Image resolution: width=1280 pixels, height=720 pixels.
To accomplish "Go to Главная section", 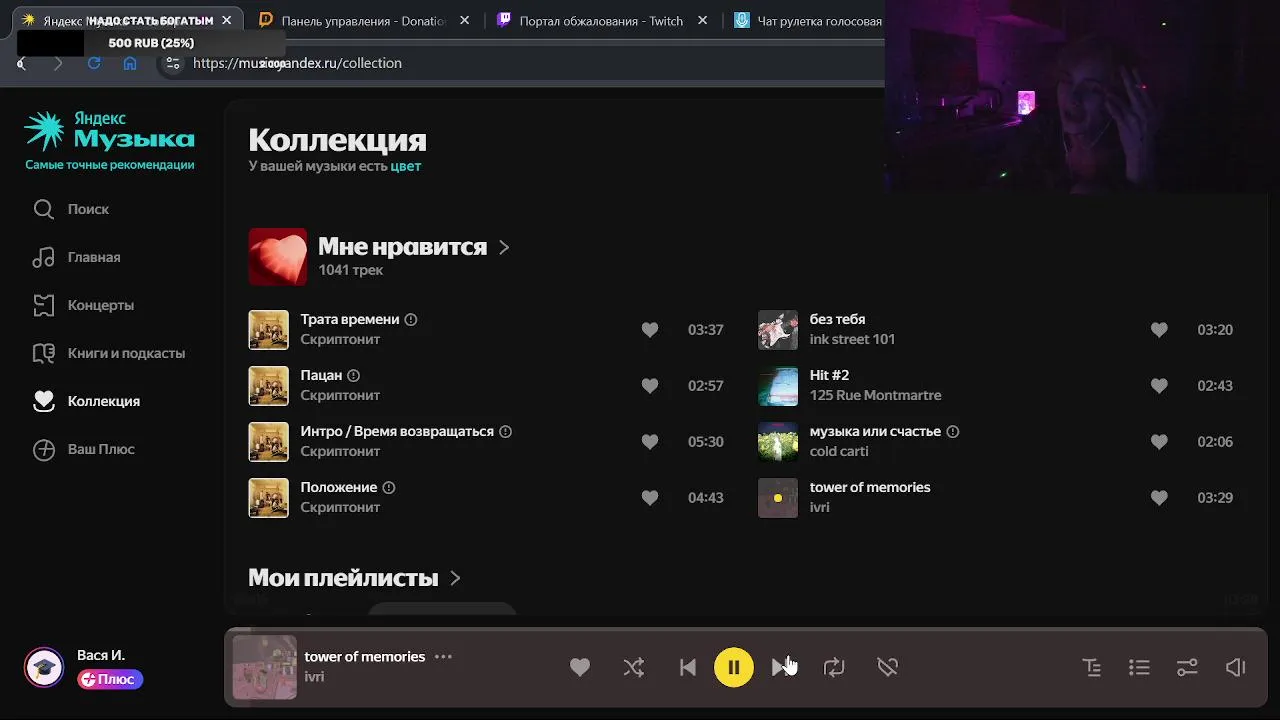I will 76,257.
